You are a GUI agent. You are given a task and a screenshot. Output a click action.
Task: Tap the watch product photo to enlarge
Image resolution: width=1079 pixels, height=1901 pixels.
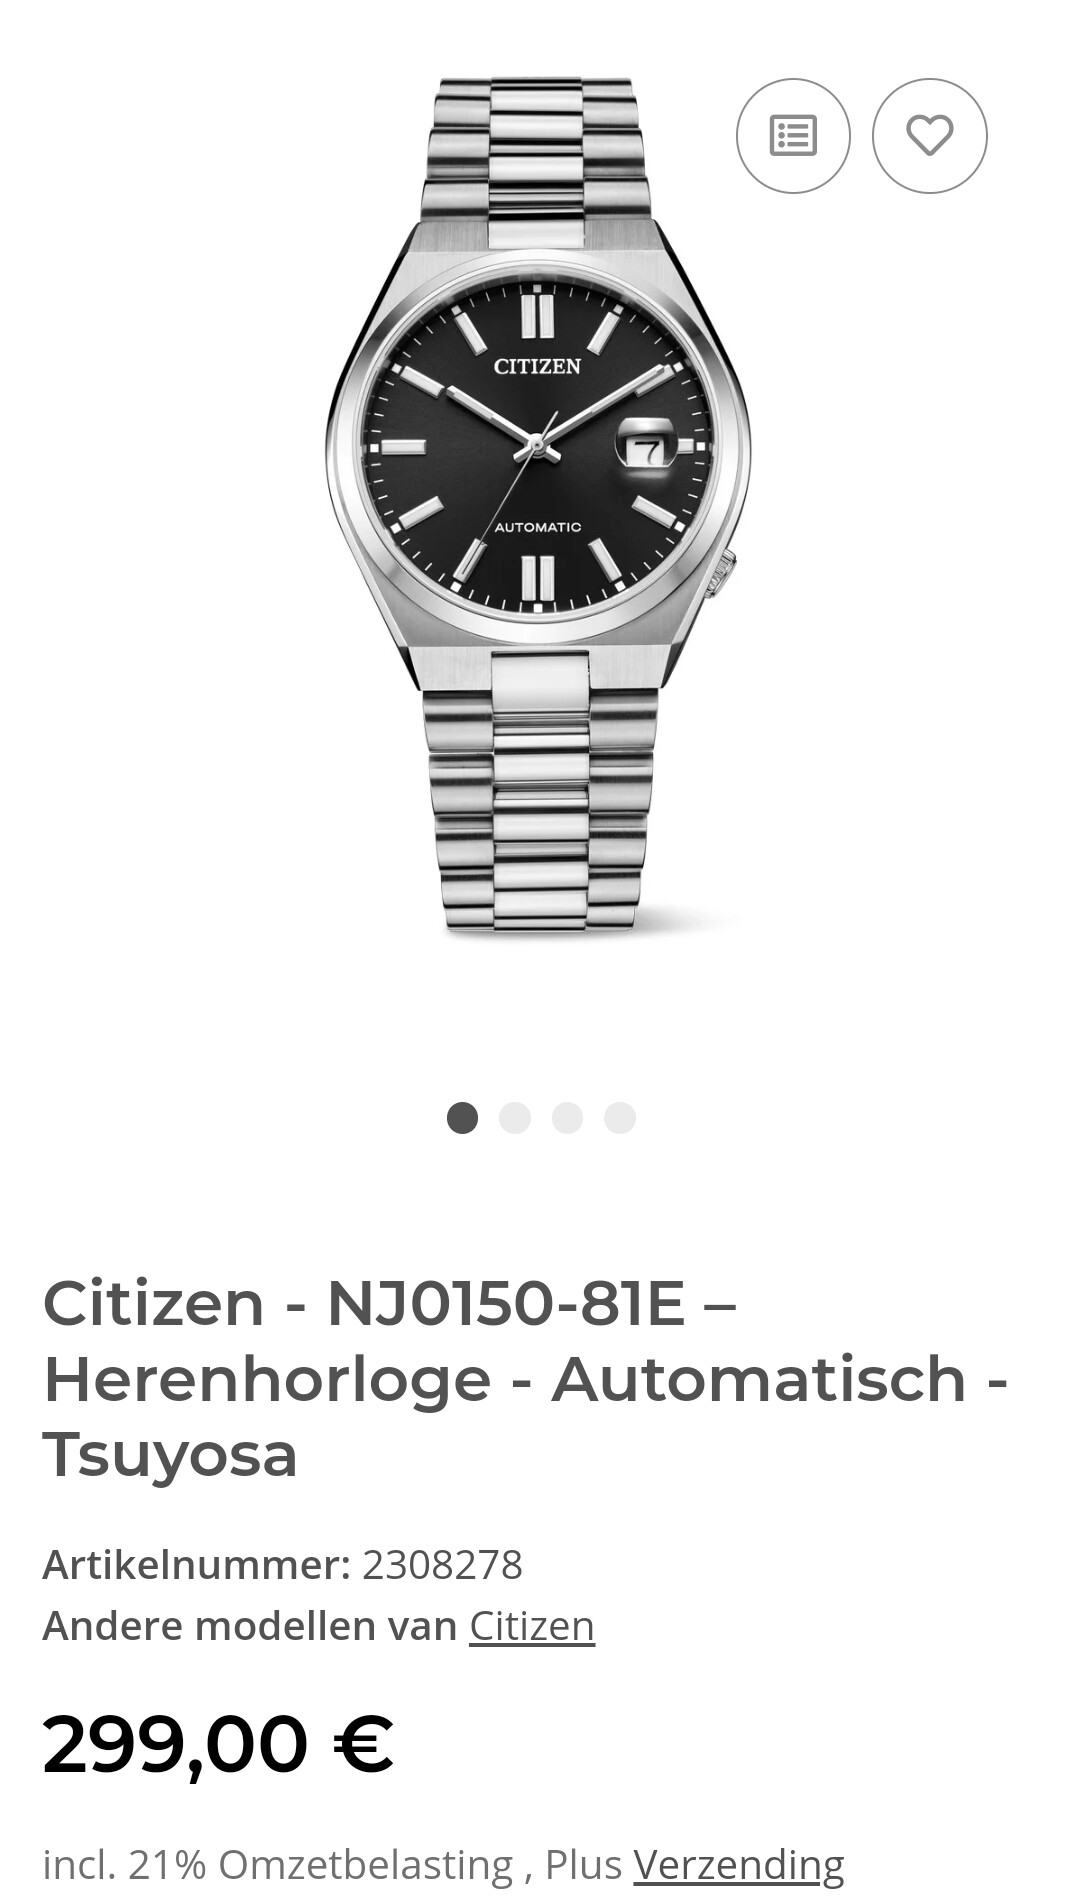pos(538,505)
